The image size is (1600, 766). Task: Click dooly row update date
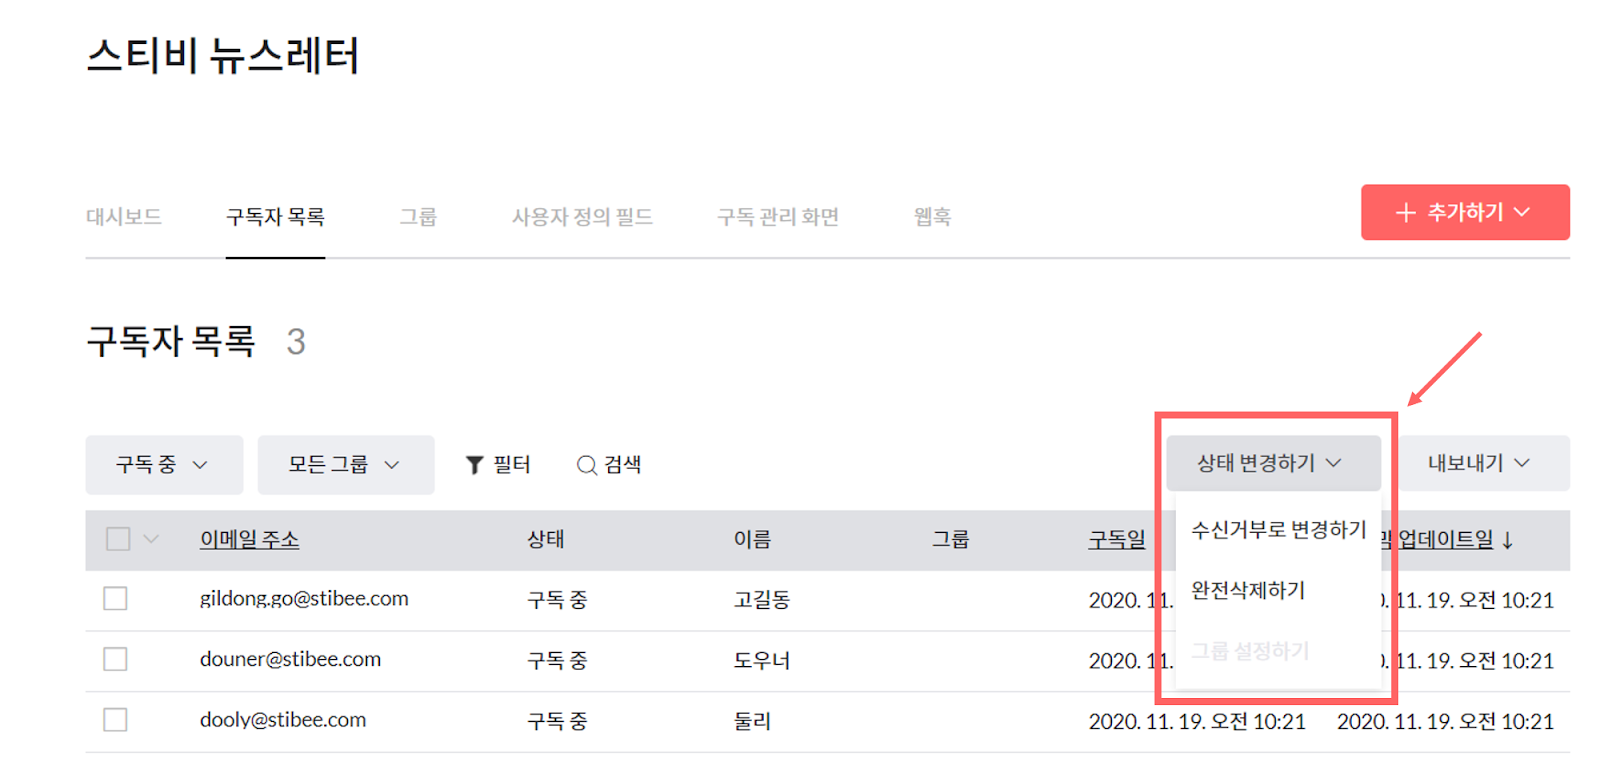coord(1445,722)
